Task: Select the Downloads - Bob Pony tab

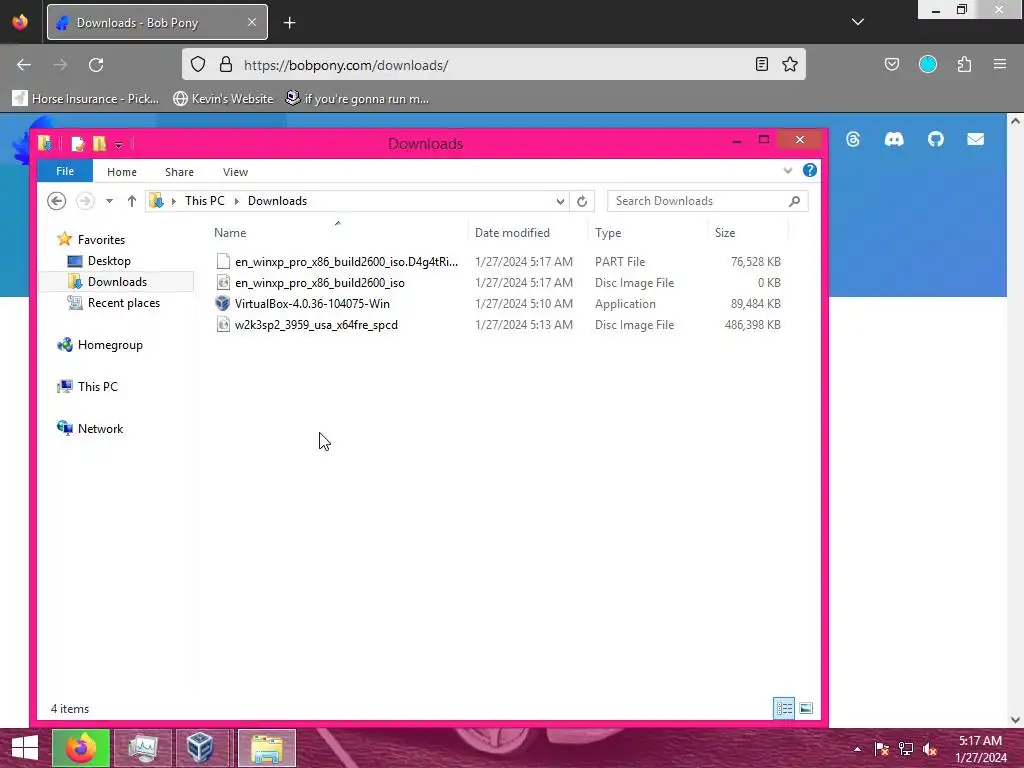Action: coord(157,22)
